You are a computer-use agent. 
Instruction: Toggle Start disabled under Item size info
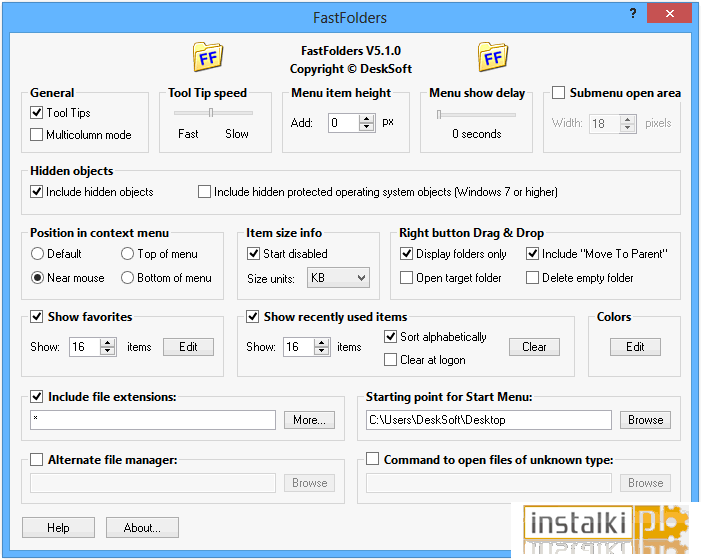[253, 254]
